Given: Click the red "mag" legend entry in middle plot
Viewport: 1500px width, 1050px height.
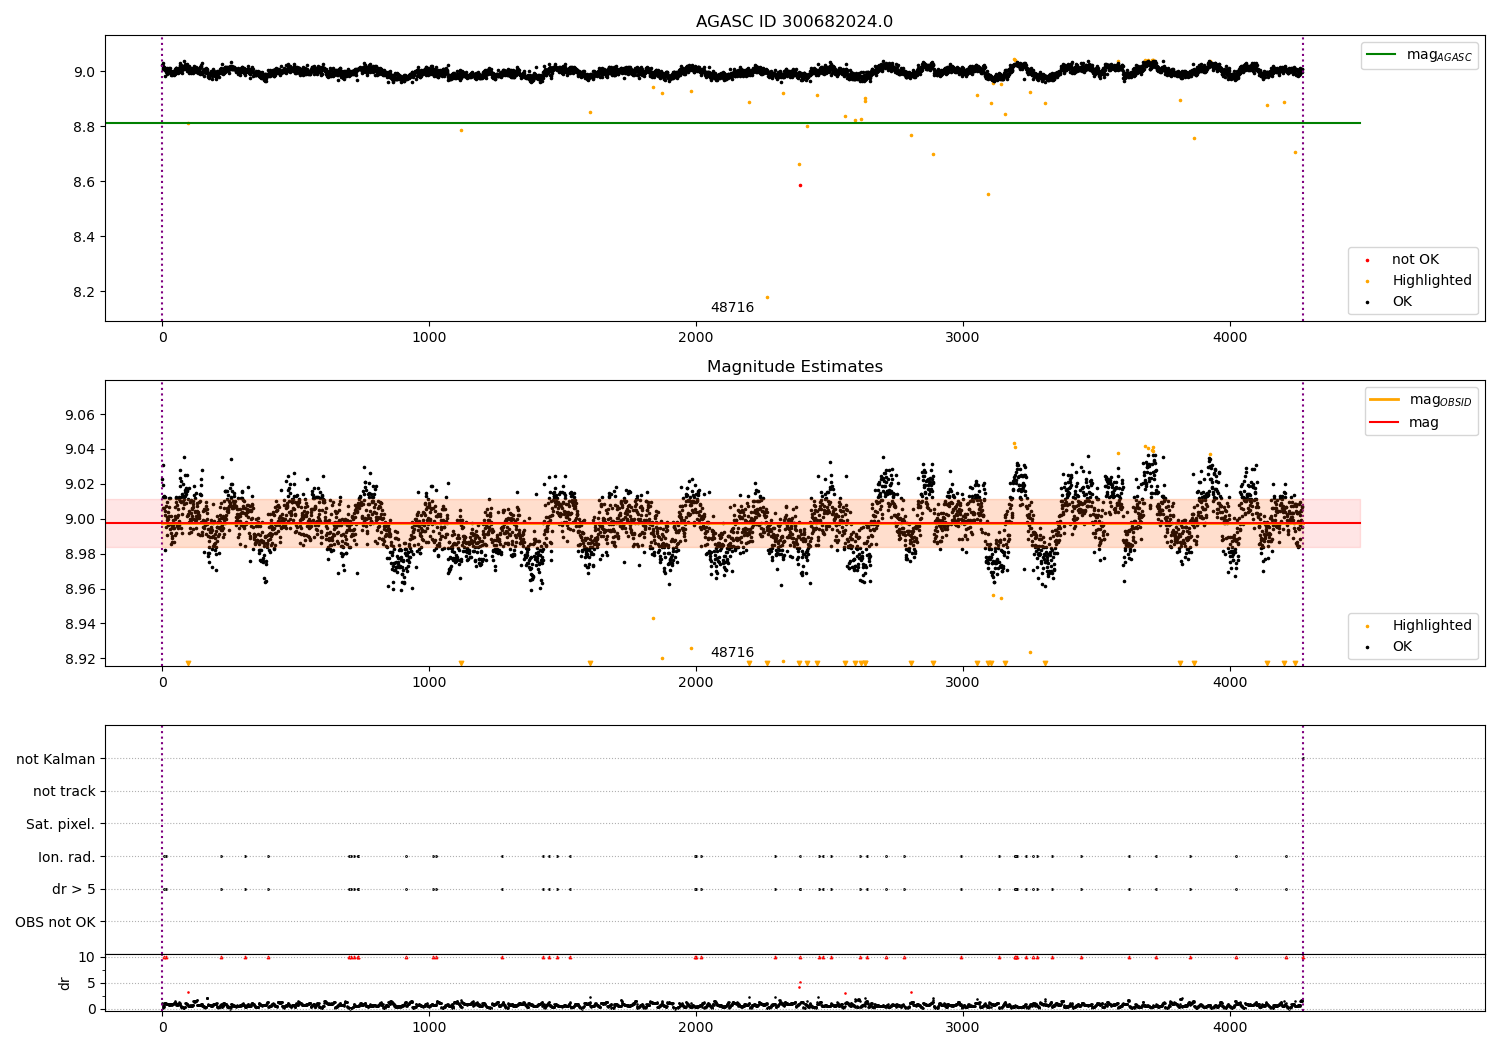Looking at the screenshot, I should tap(1405, 423).
